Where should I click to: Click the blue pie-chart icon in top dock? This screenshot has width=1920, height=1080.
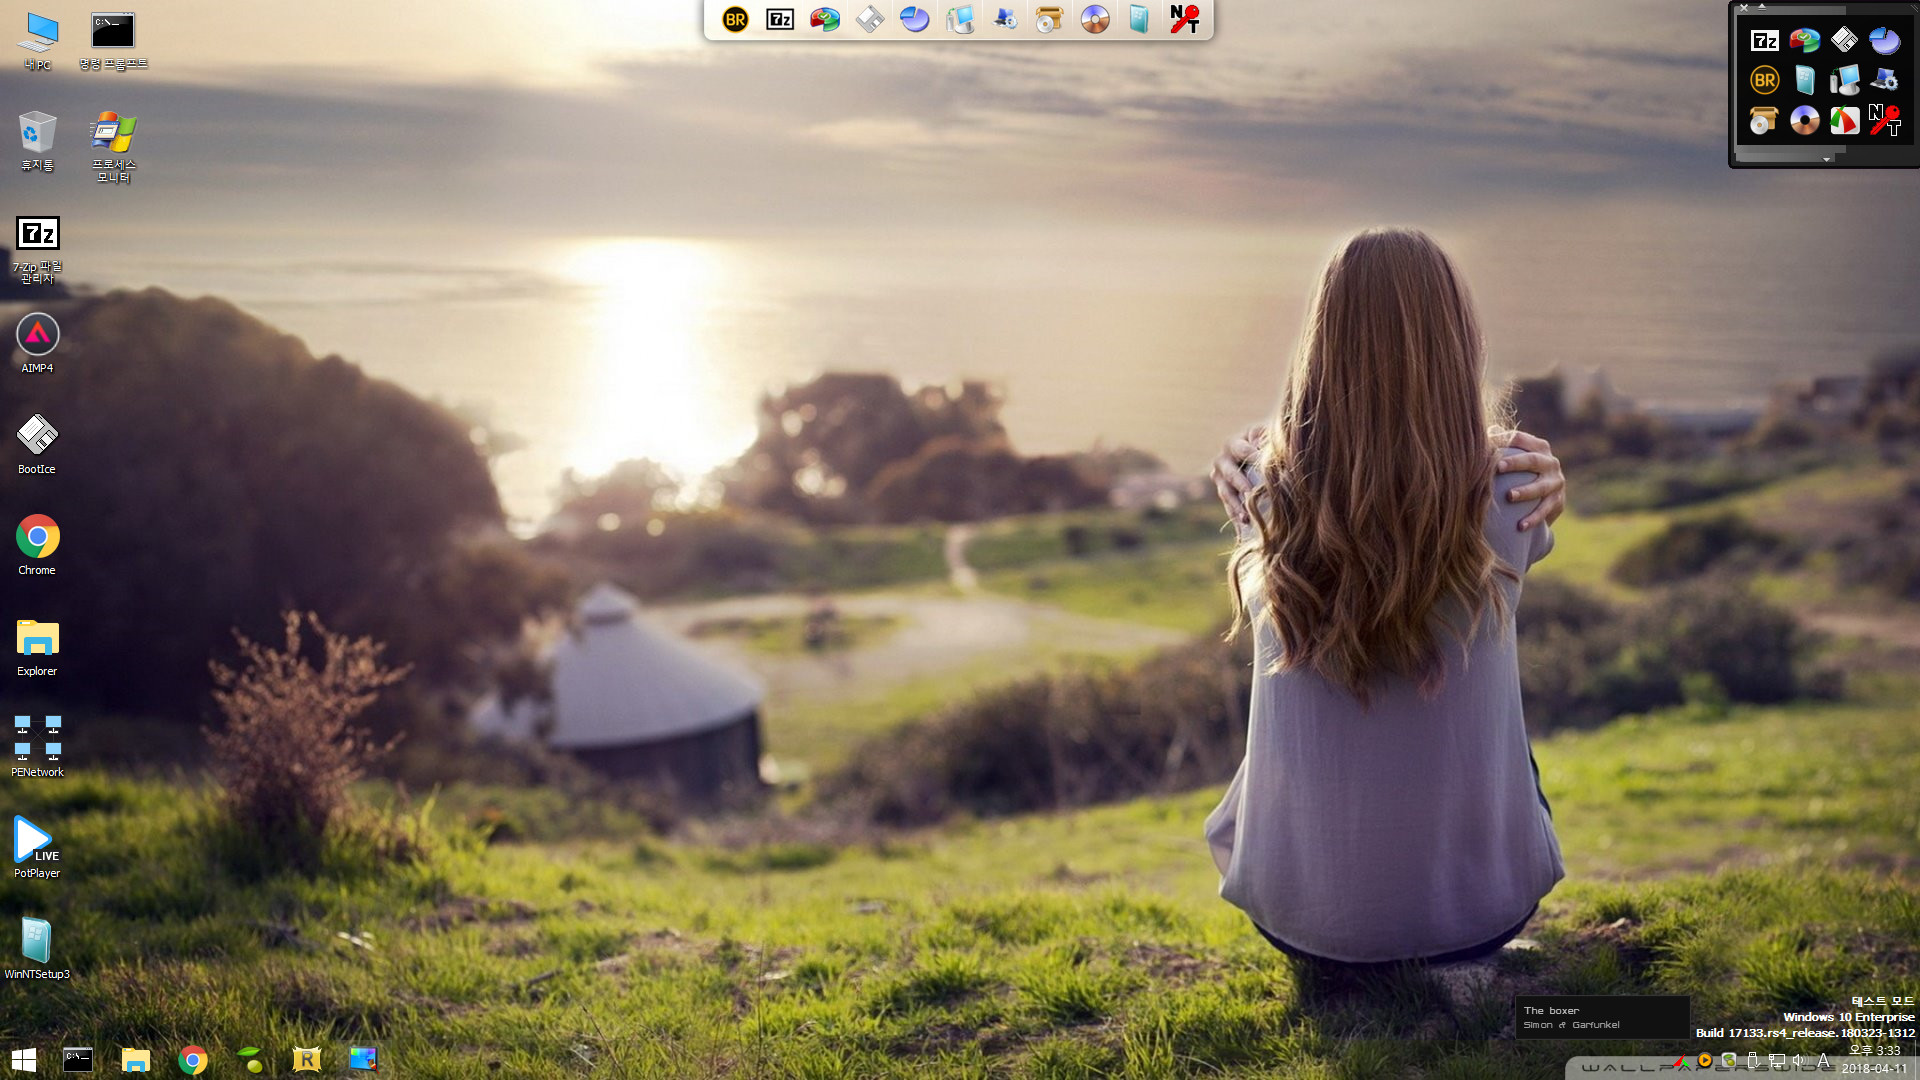click(x=915, y=19)
